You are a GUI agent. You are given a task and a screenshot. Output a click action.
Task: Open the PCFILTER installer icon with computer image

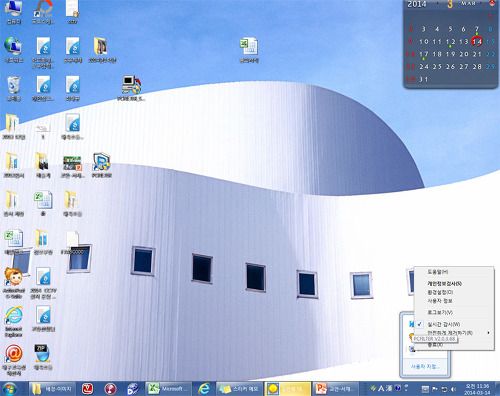[131, 88]
